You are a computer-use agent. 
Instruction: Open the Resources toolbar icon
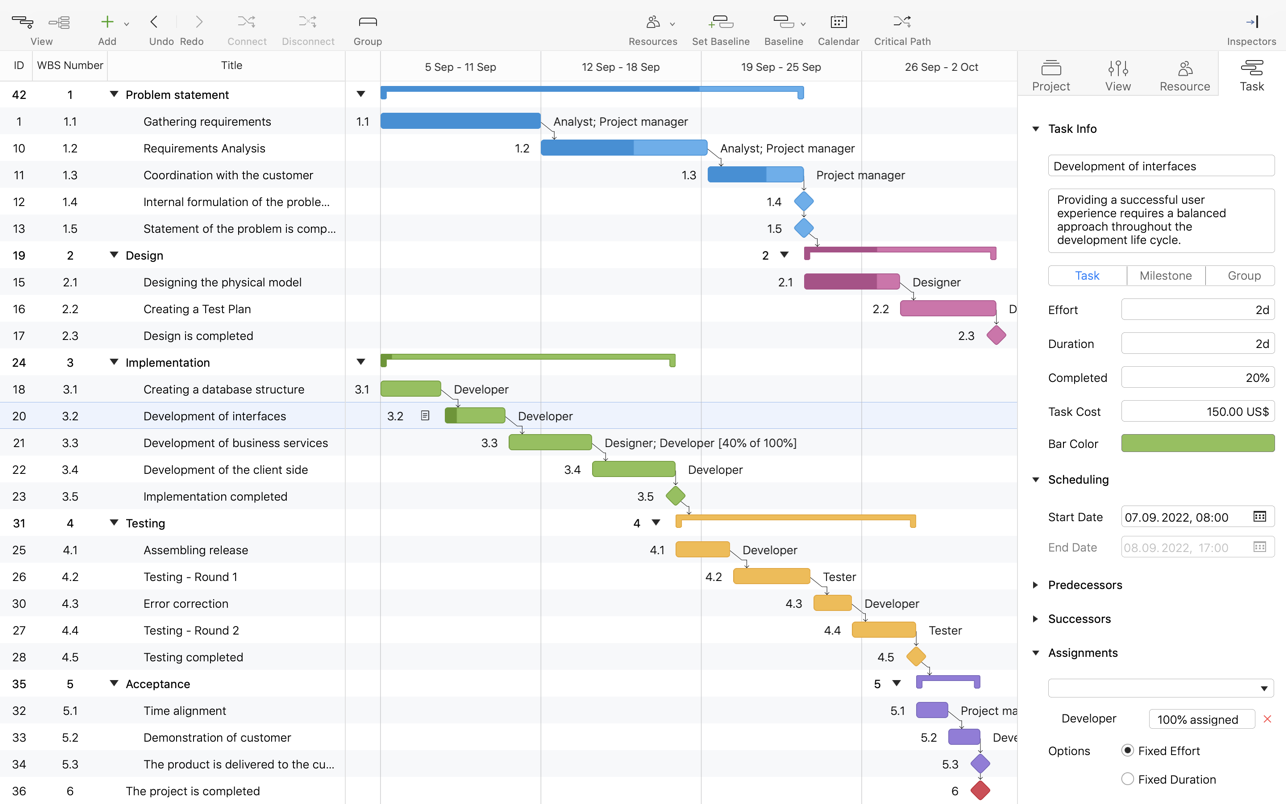pos(652,22)
